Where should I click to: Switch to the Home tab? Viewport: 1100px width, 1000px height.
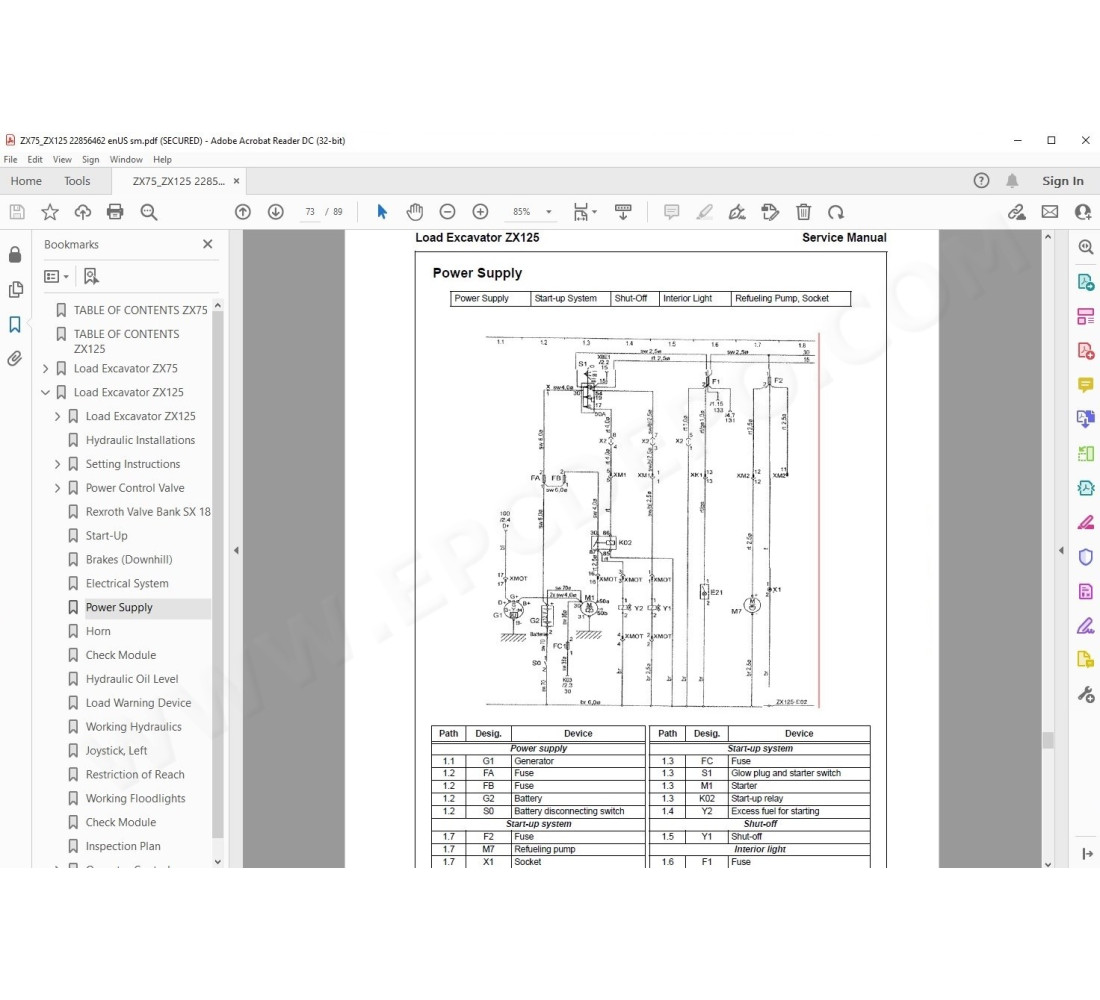tap(26, 181)
